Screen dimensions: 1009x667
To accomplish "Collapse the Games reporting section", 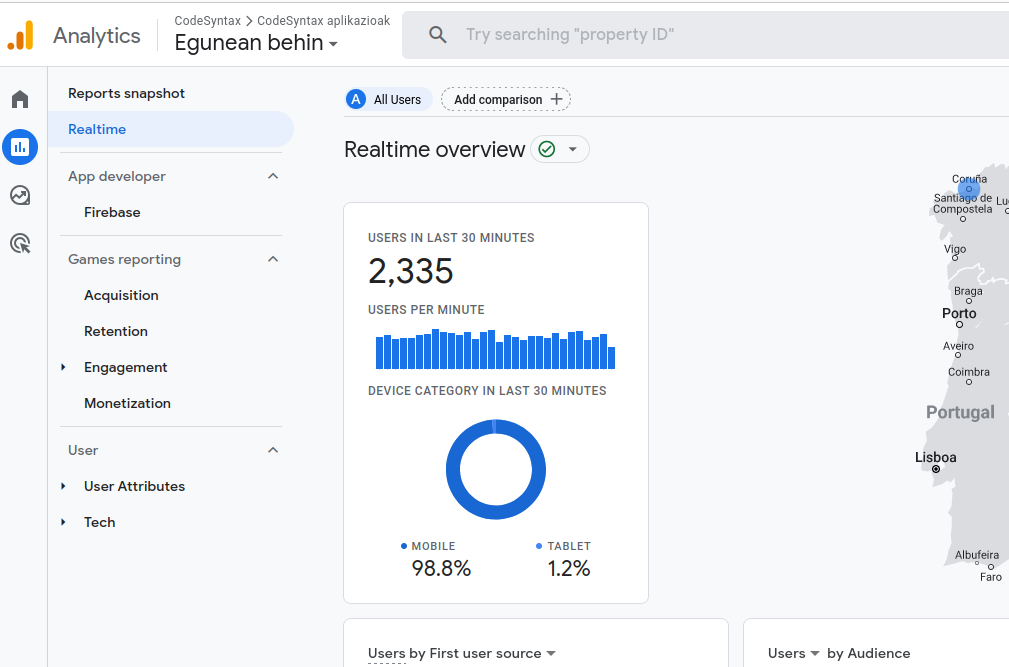I will tap(273, 259).
